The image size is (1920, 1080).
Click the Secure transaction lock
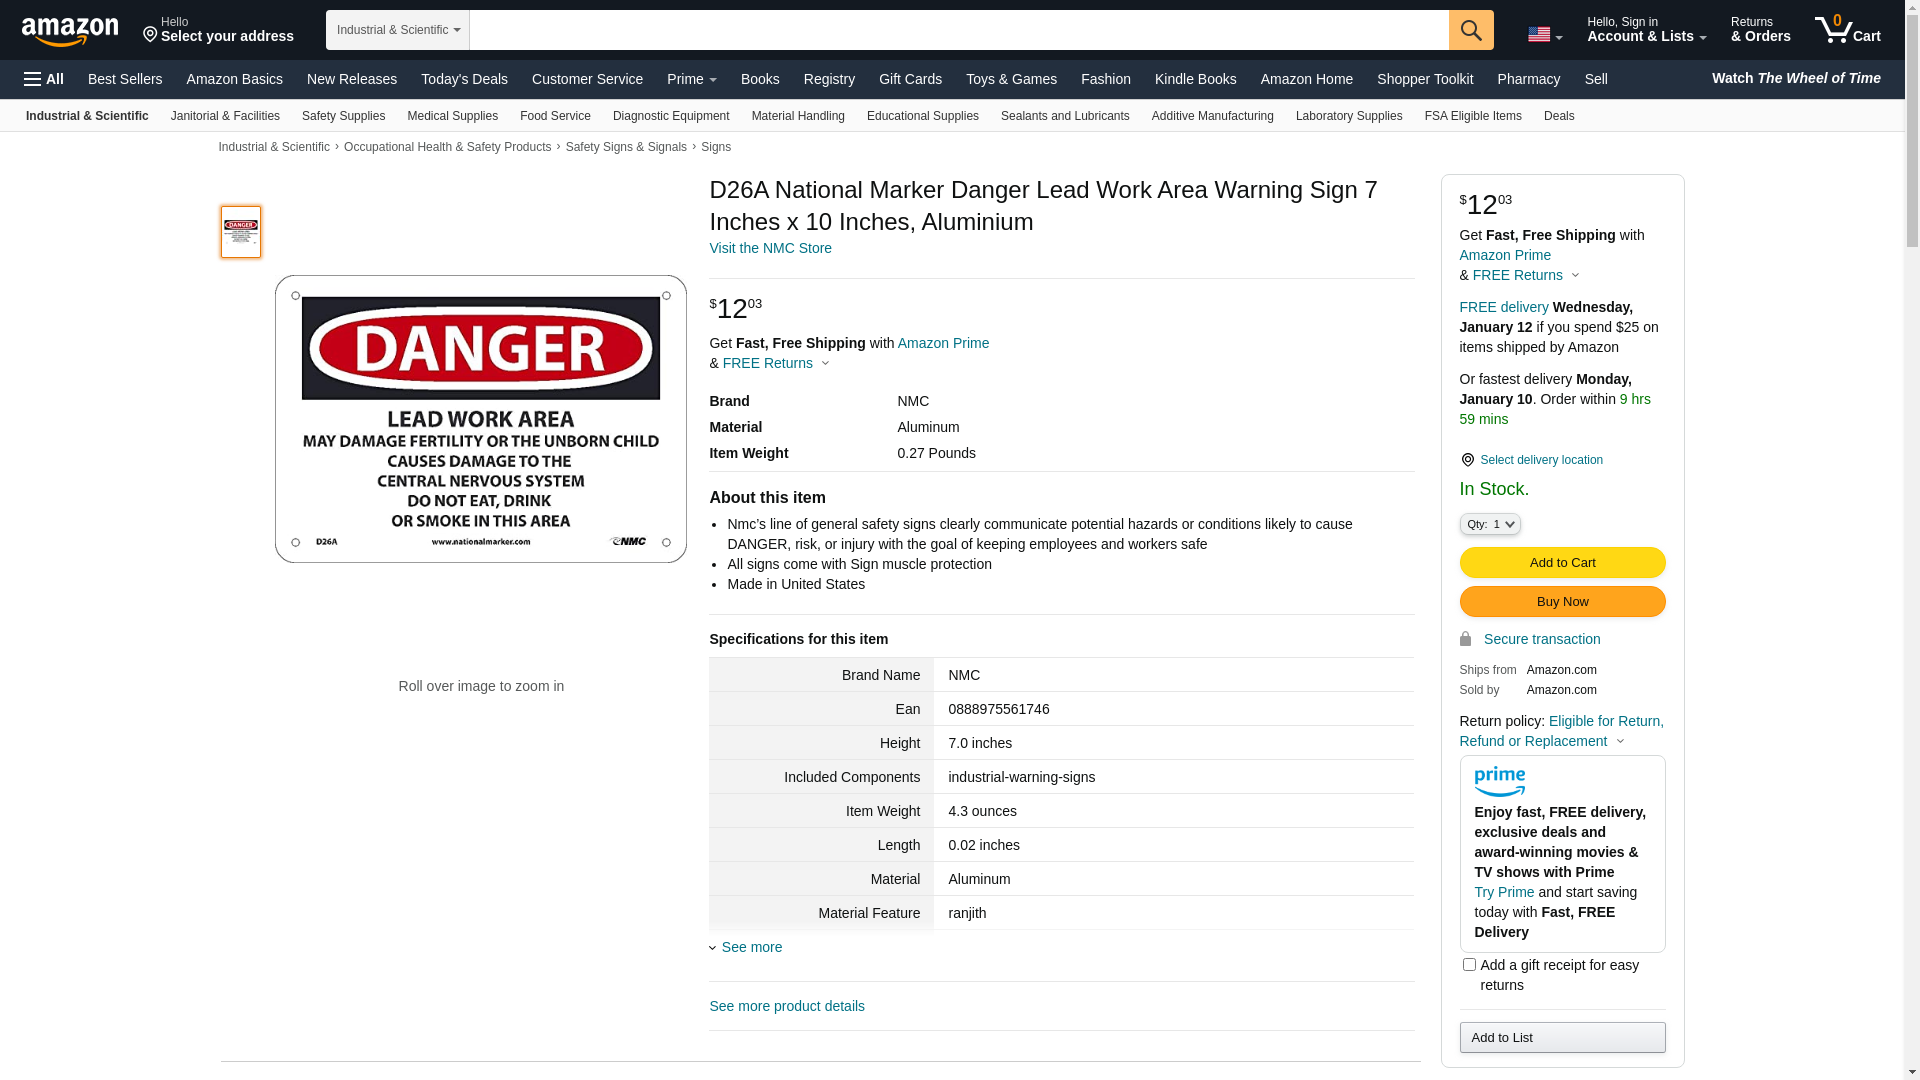coord(1466,639)
